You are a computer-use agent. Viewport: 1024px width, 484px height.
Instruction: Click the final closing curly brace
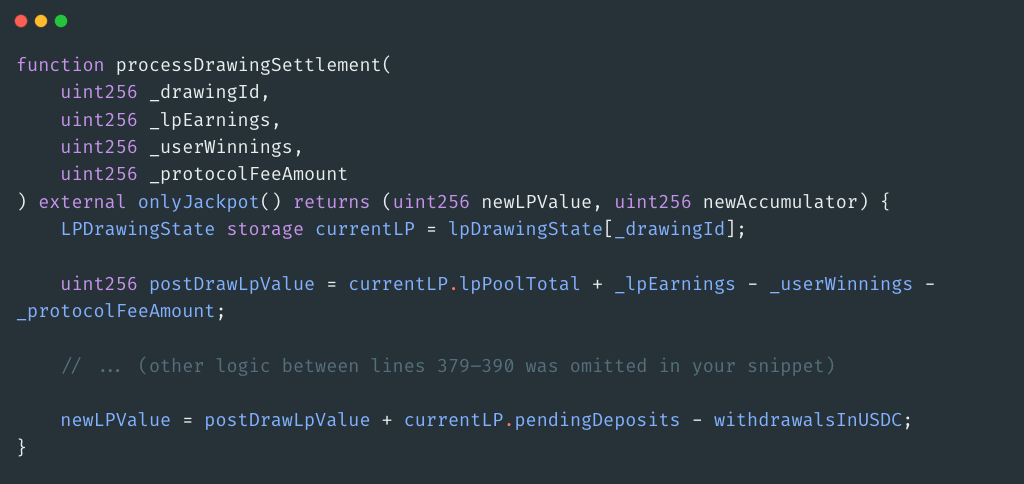22,447
